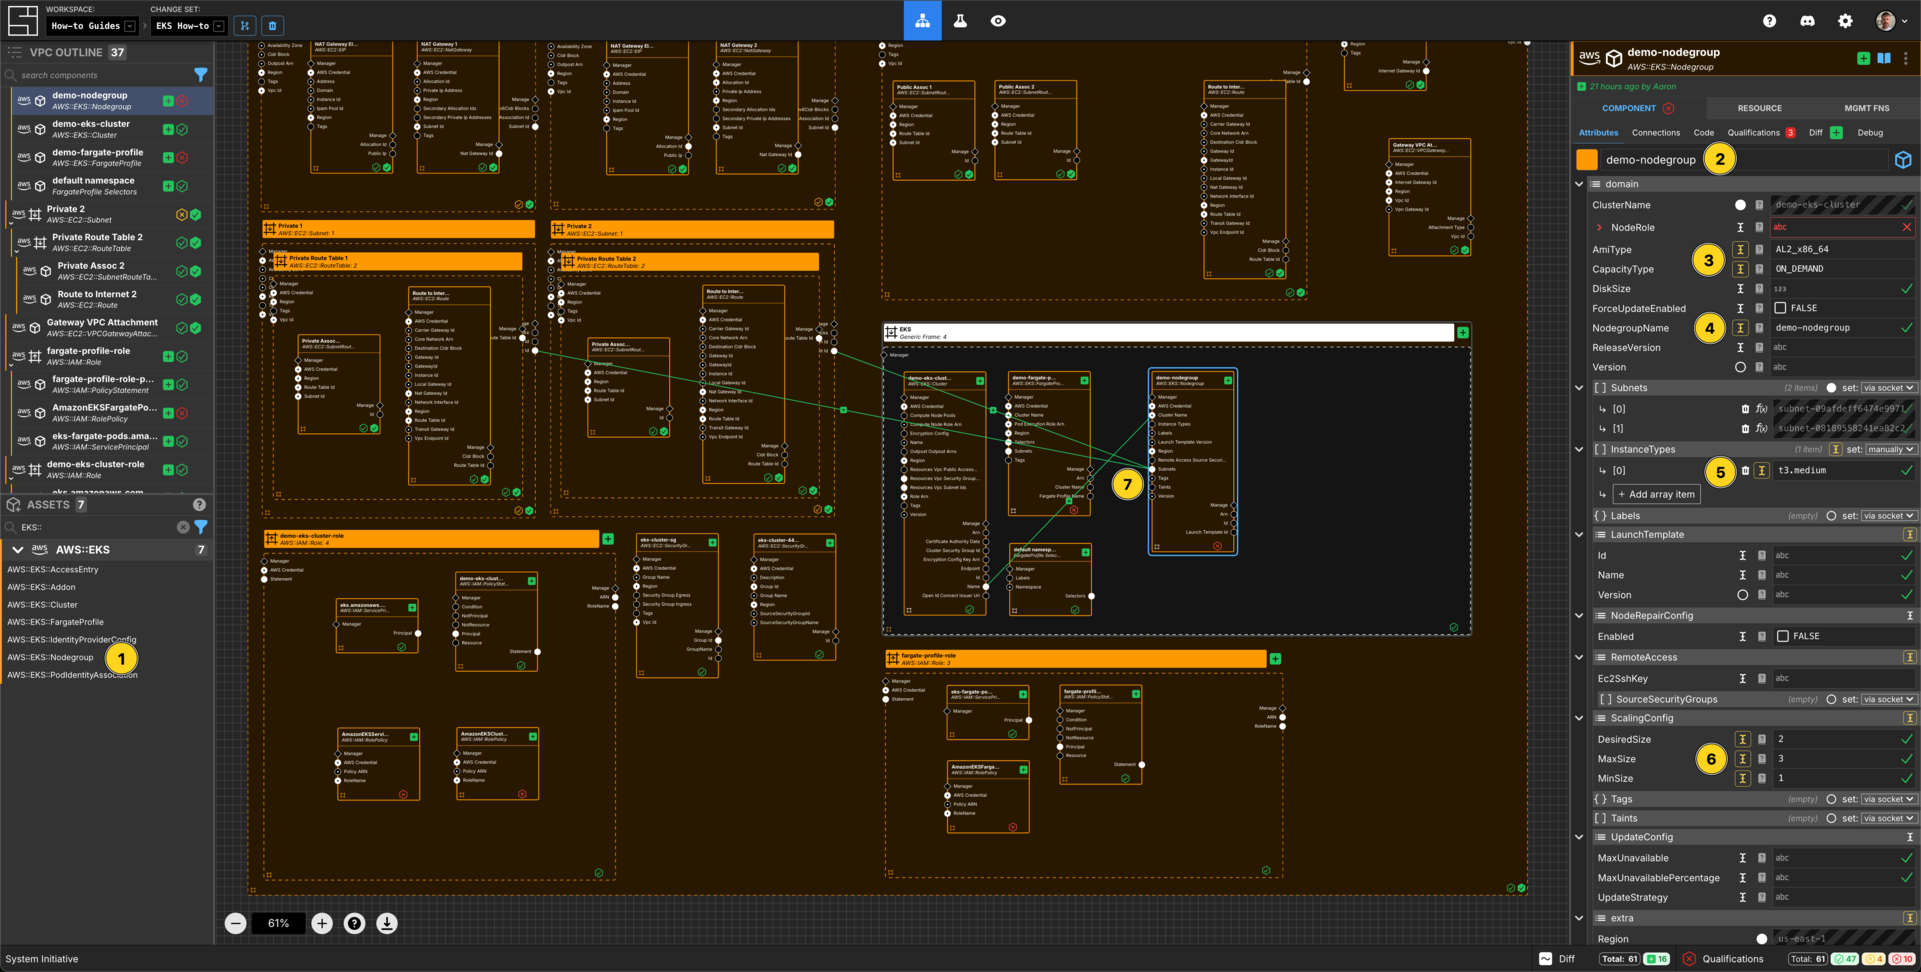Delete Subnets item [1] with its trash icon
Screen dimensions: 1921x972
pos(1745,428)
